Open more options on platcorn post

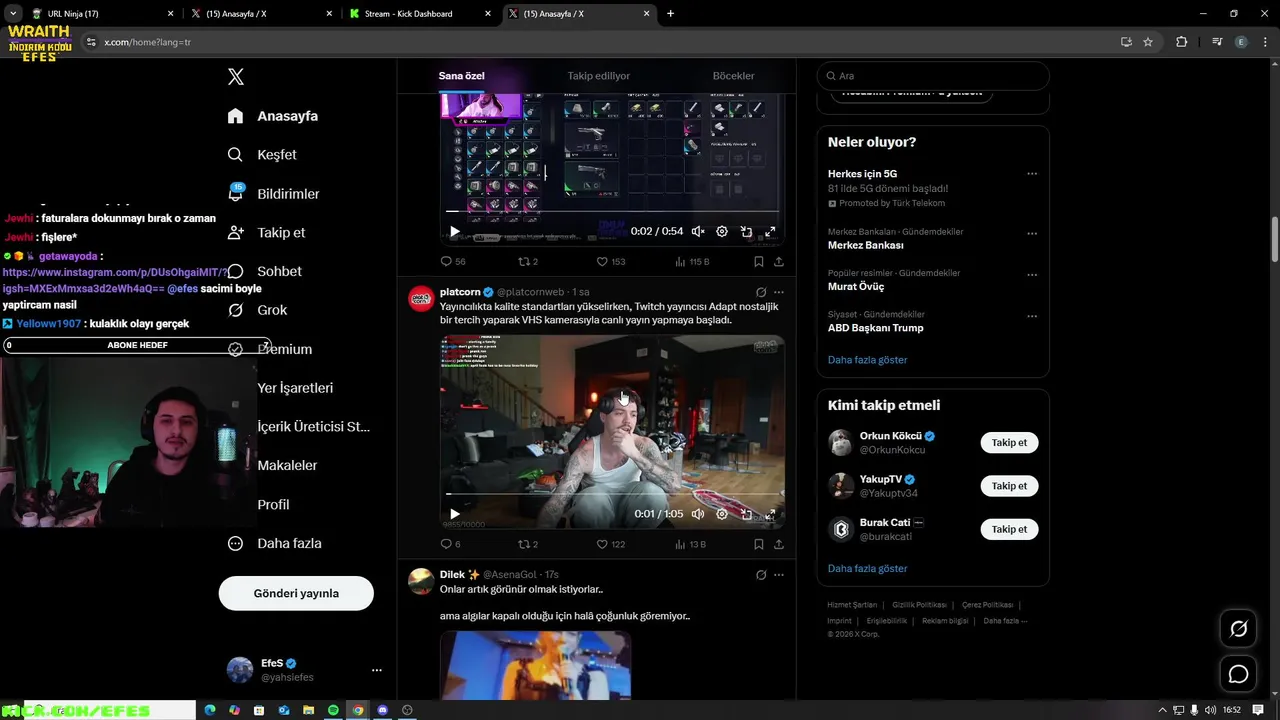tap(779, 293)
